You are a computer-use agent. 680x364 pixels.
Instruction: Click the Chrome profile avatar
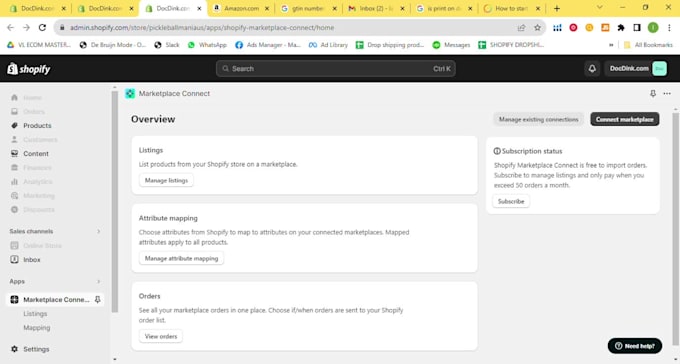click(x=653, y=27)
